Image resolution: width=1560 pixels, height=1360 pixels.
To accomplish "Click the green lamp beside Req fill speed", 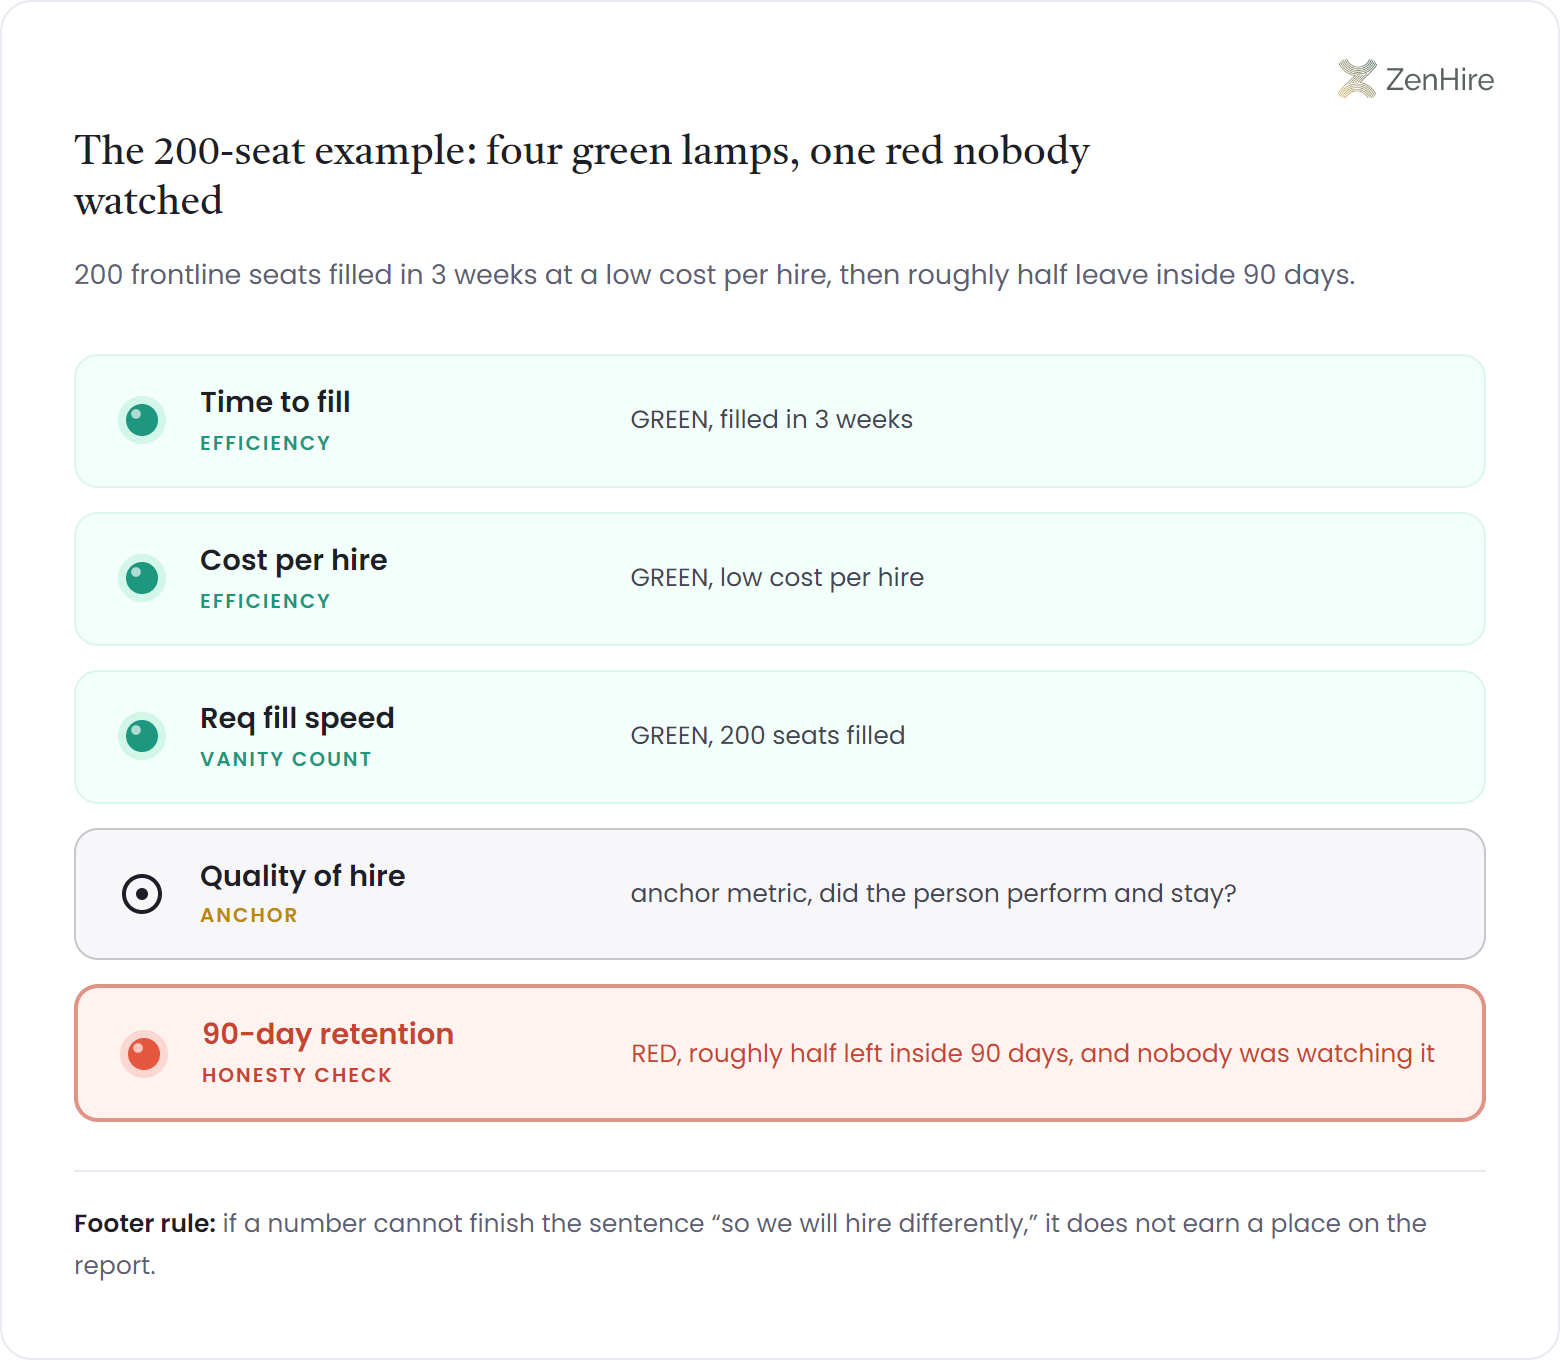I will (x=142, y=736).
